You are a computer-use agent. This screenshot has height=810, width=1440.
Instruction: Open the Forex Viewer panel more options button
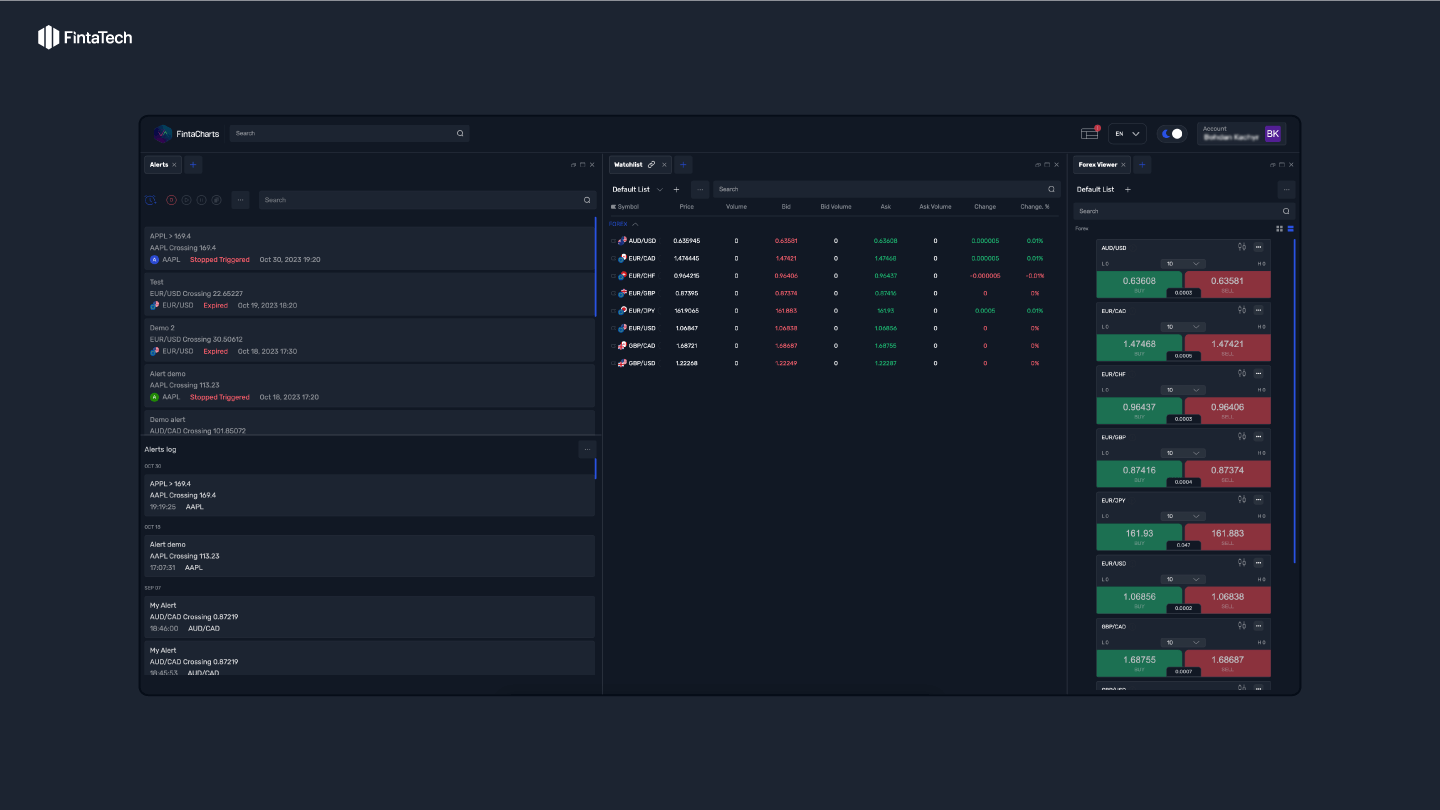(1286, 189)
